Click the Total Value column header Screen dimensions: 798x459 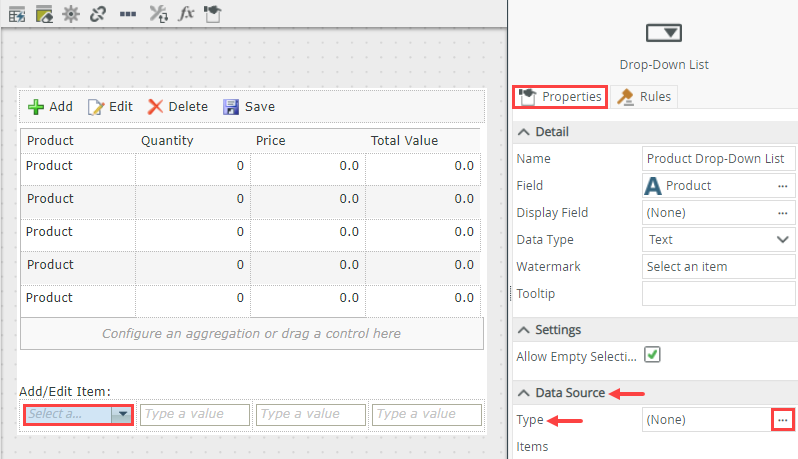pos(404,140)
